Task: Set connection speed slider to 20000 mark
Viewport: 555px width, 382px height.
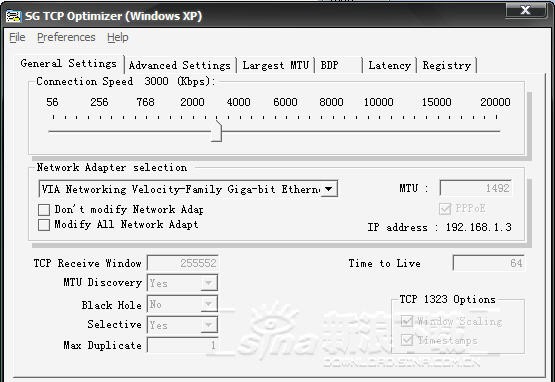Action: 497,131
